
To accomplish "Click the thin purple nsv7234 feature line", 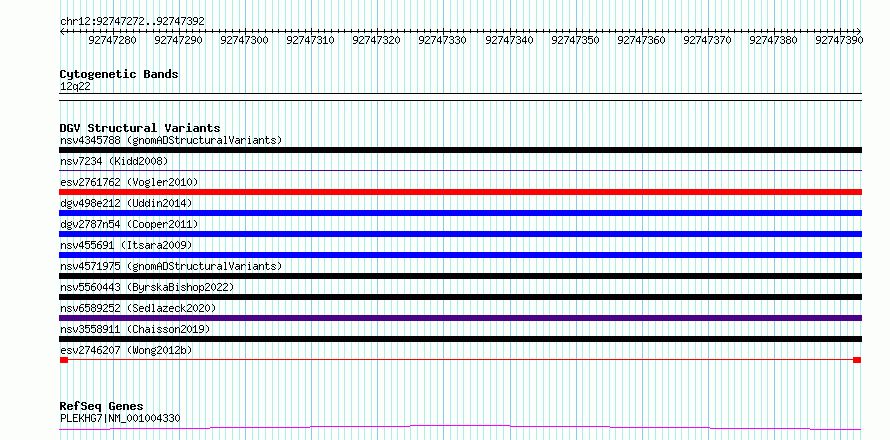I will (460, 170).
